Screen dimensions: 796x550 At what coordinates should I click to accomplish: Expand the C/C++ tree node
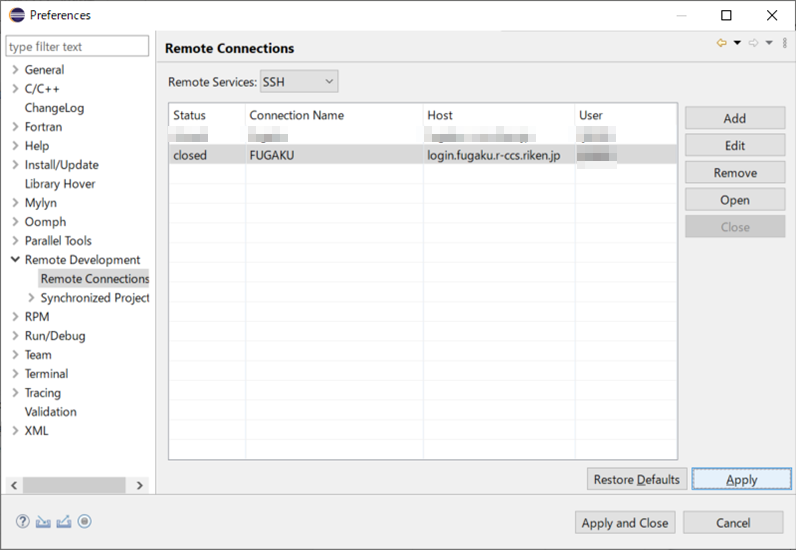(14, 89)
